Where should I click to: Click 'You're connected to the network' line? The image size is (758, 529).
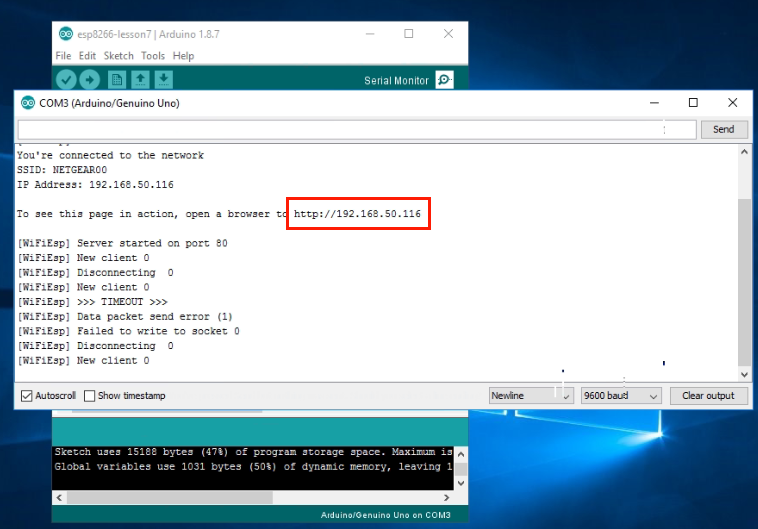pos(110,155)
